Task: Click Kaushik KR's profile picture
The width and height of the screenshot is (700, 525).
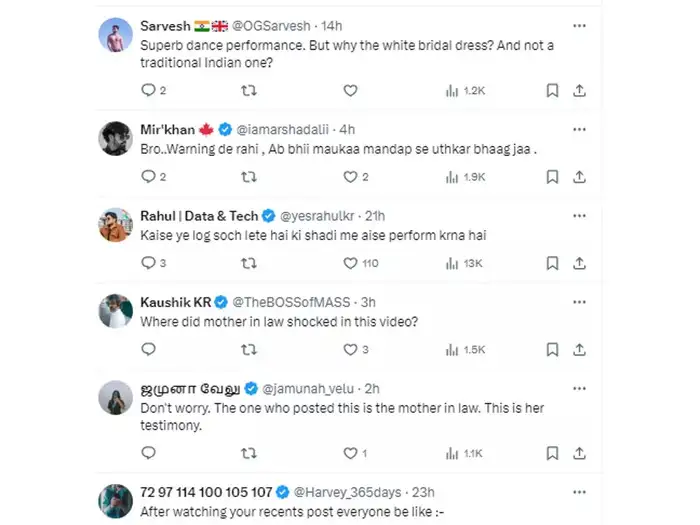Action: tap(116, 312)
